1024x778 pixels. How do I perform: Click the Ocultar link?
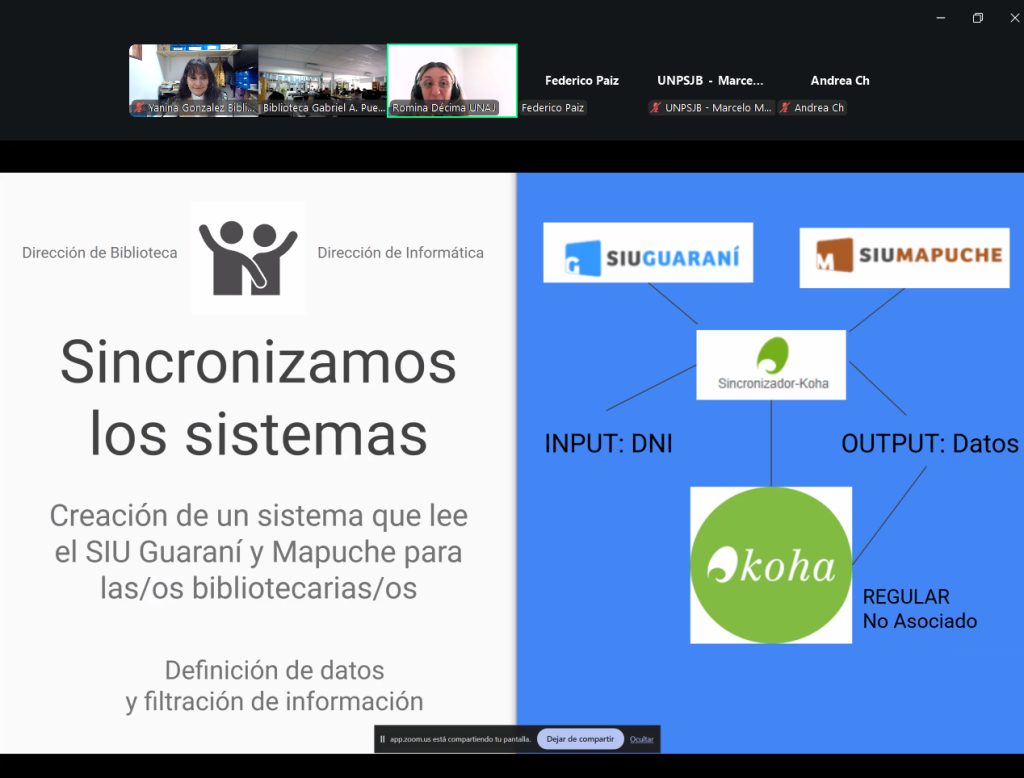[641, 739]
